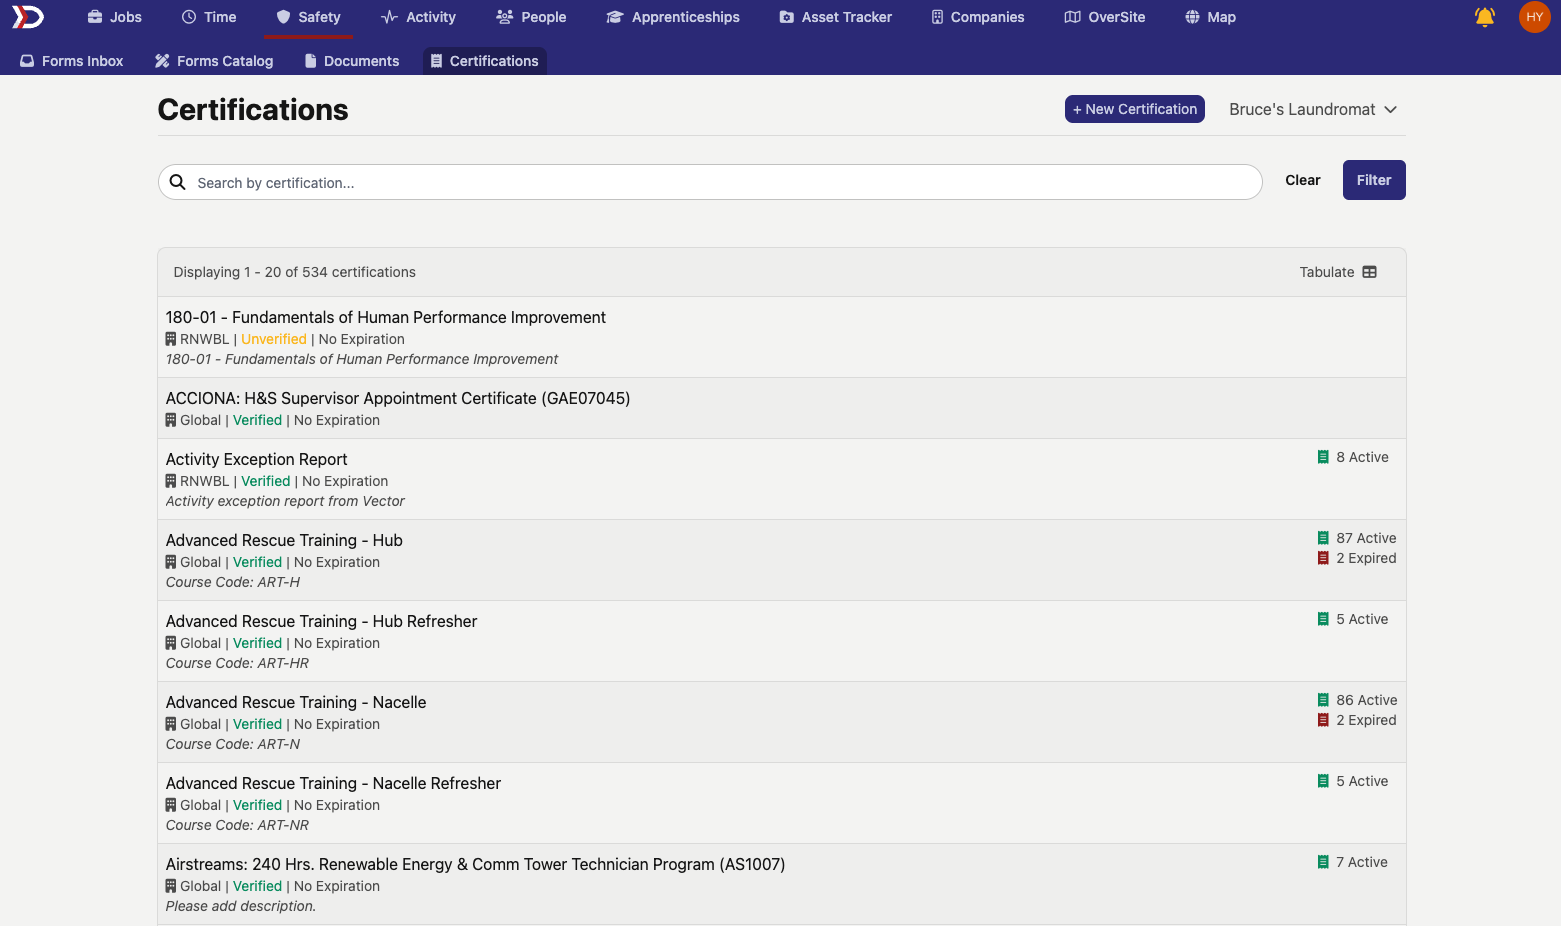Image resolution: width=1561 pixels, height=926 pixels.
Task: Click the Filter button
Action: click(x=1374, y=180)
